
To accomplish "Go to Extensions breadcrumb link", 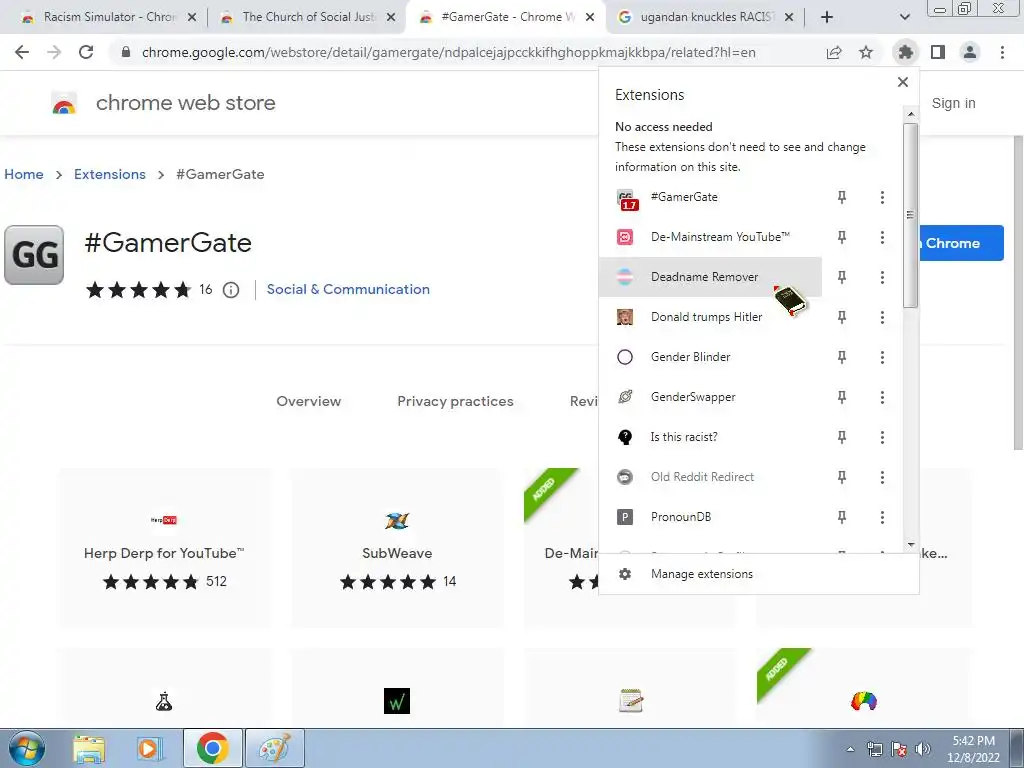I will pos(110,174).
